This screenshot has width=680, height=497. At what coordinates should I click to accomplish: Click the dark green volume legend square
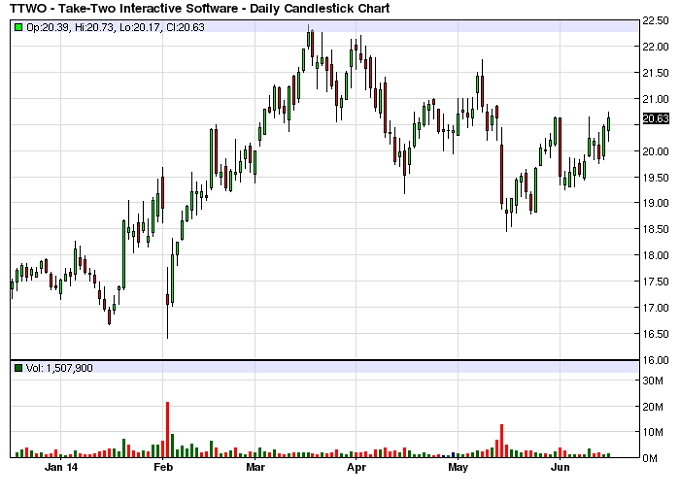[18, 368]
